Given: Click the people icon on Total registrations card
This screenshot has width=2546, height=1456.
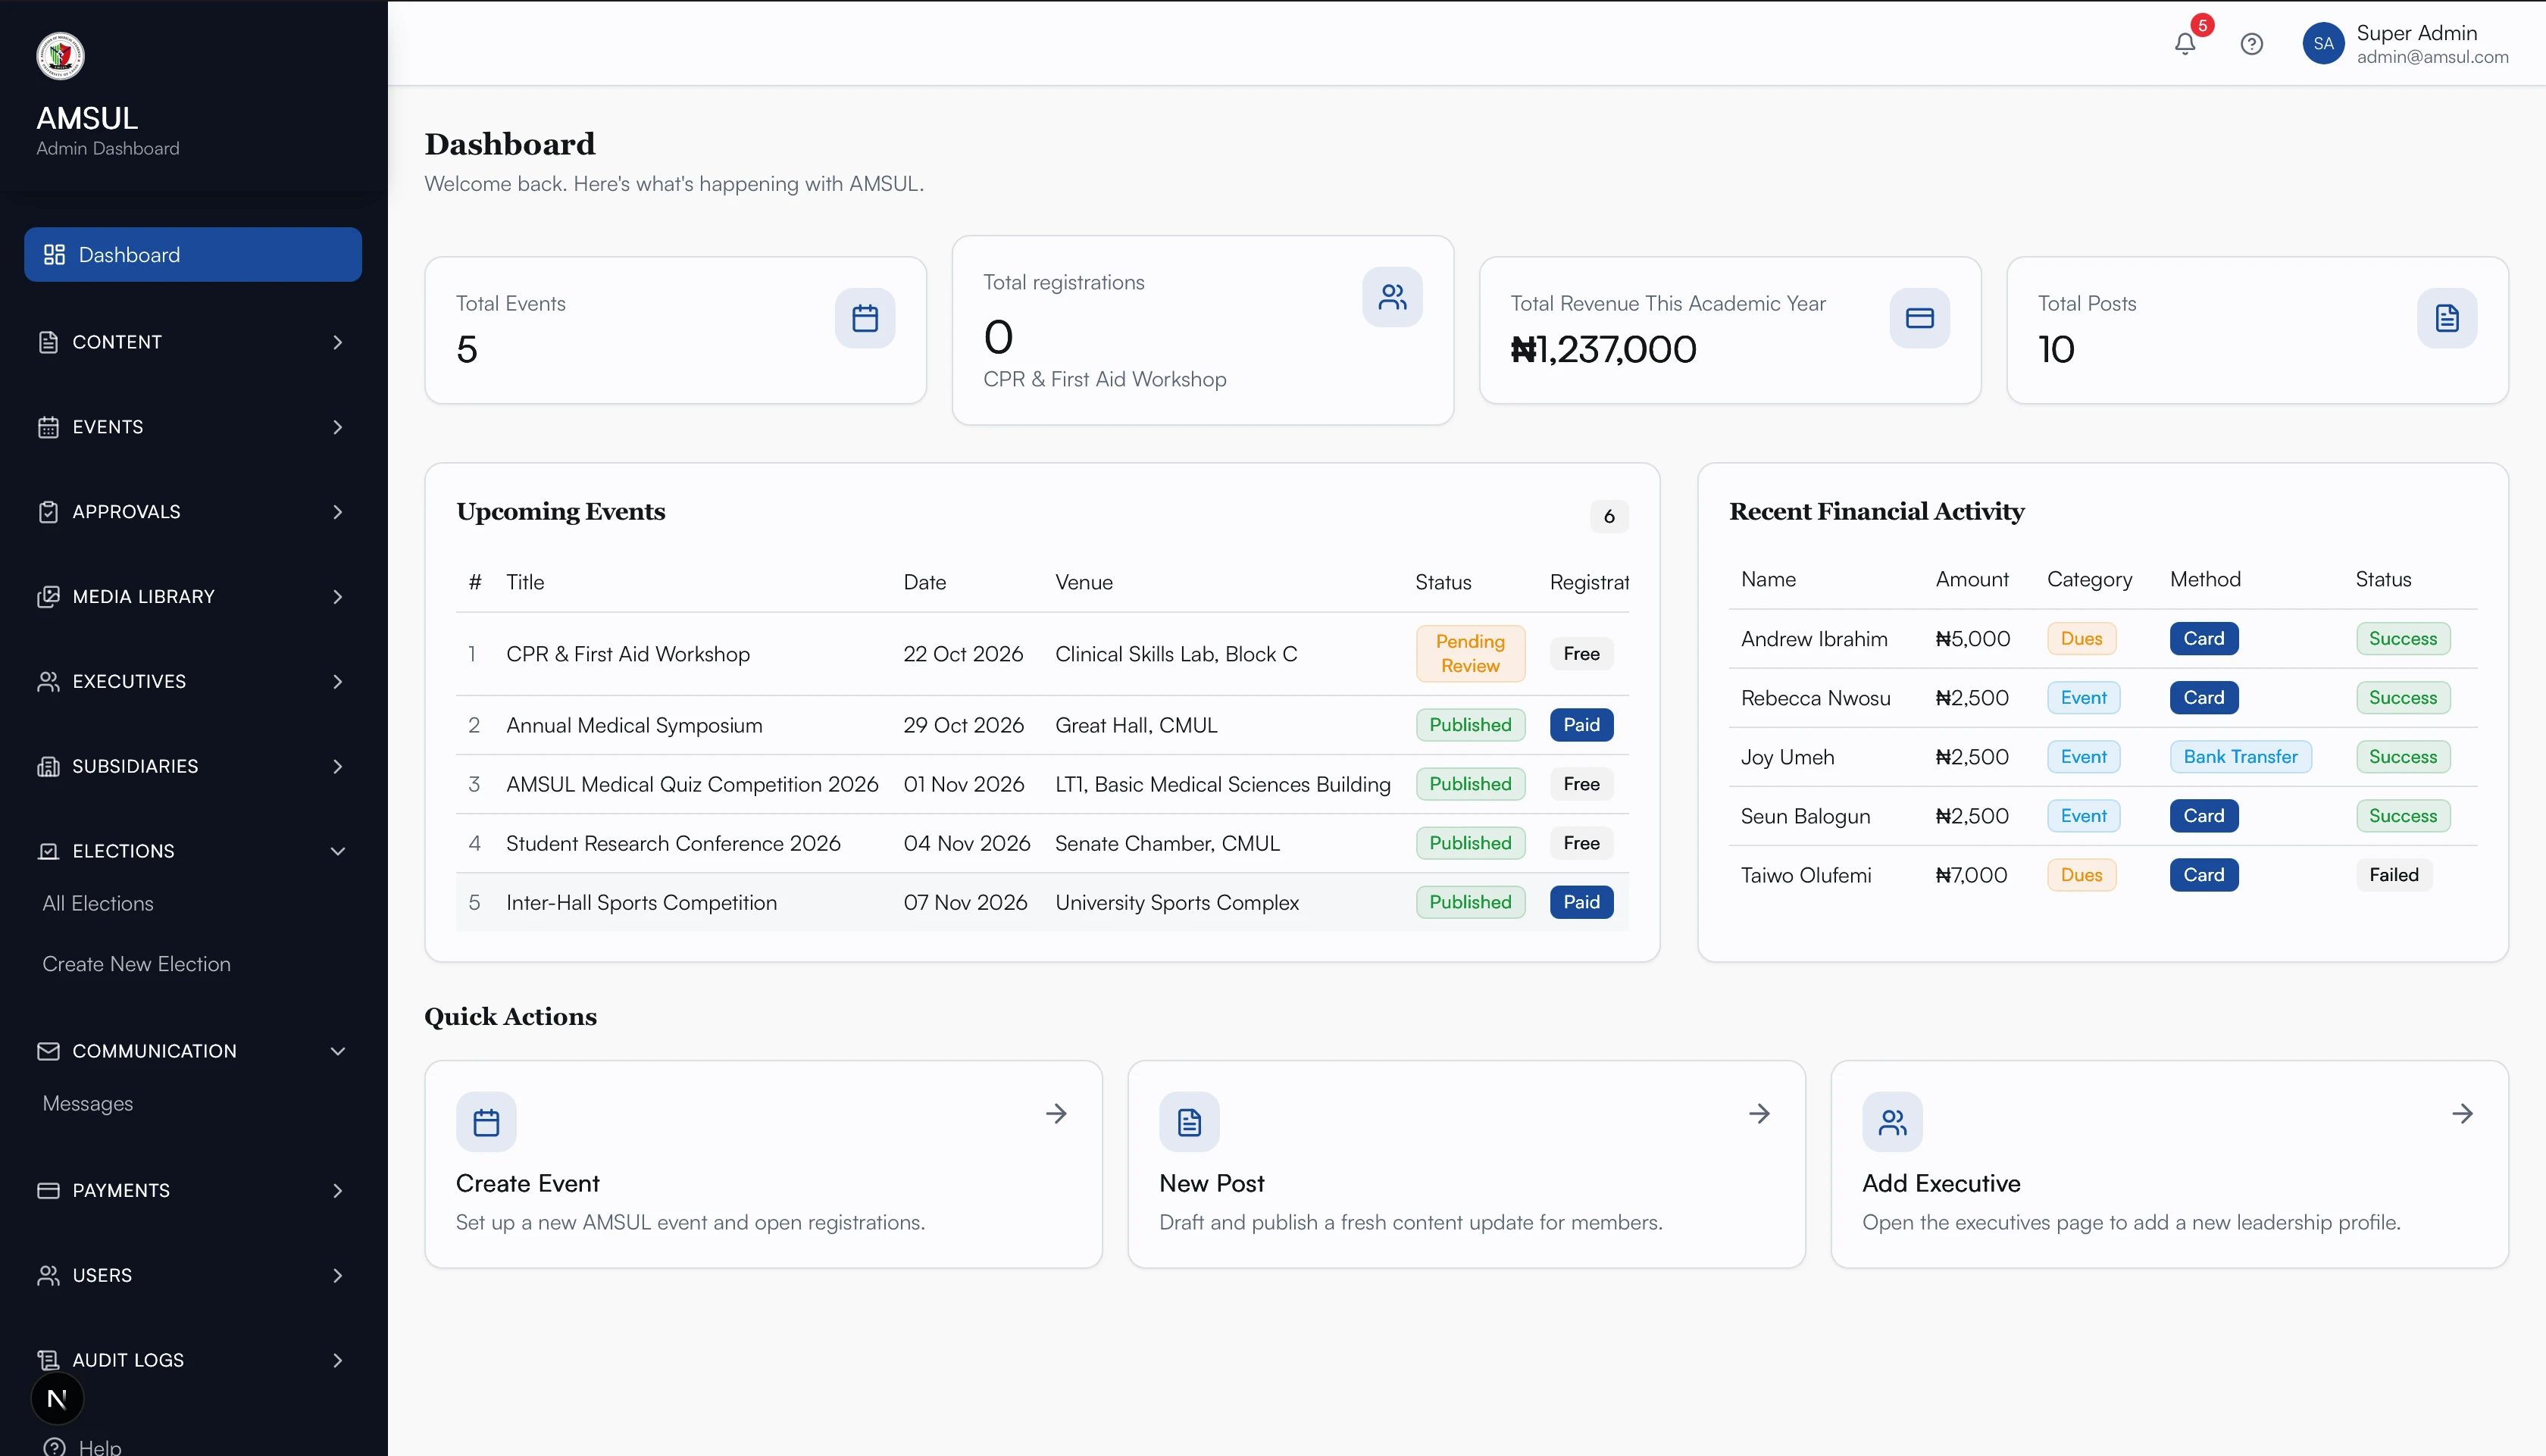Looking at the screenshot, I should [x=1392, y=297].
